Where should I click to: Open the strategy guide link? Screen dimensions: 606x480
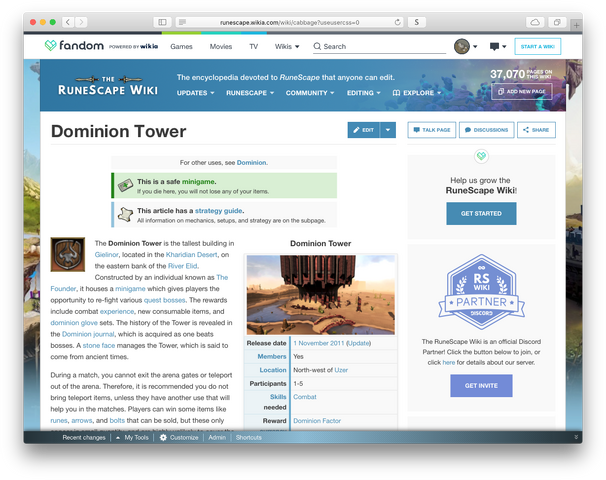(218, 211)
